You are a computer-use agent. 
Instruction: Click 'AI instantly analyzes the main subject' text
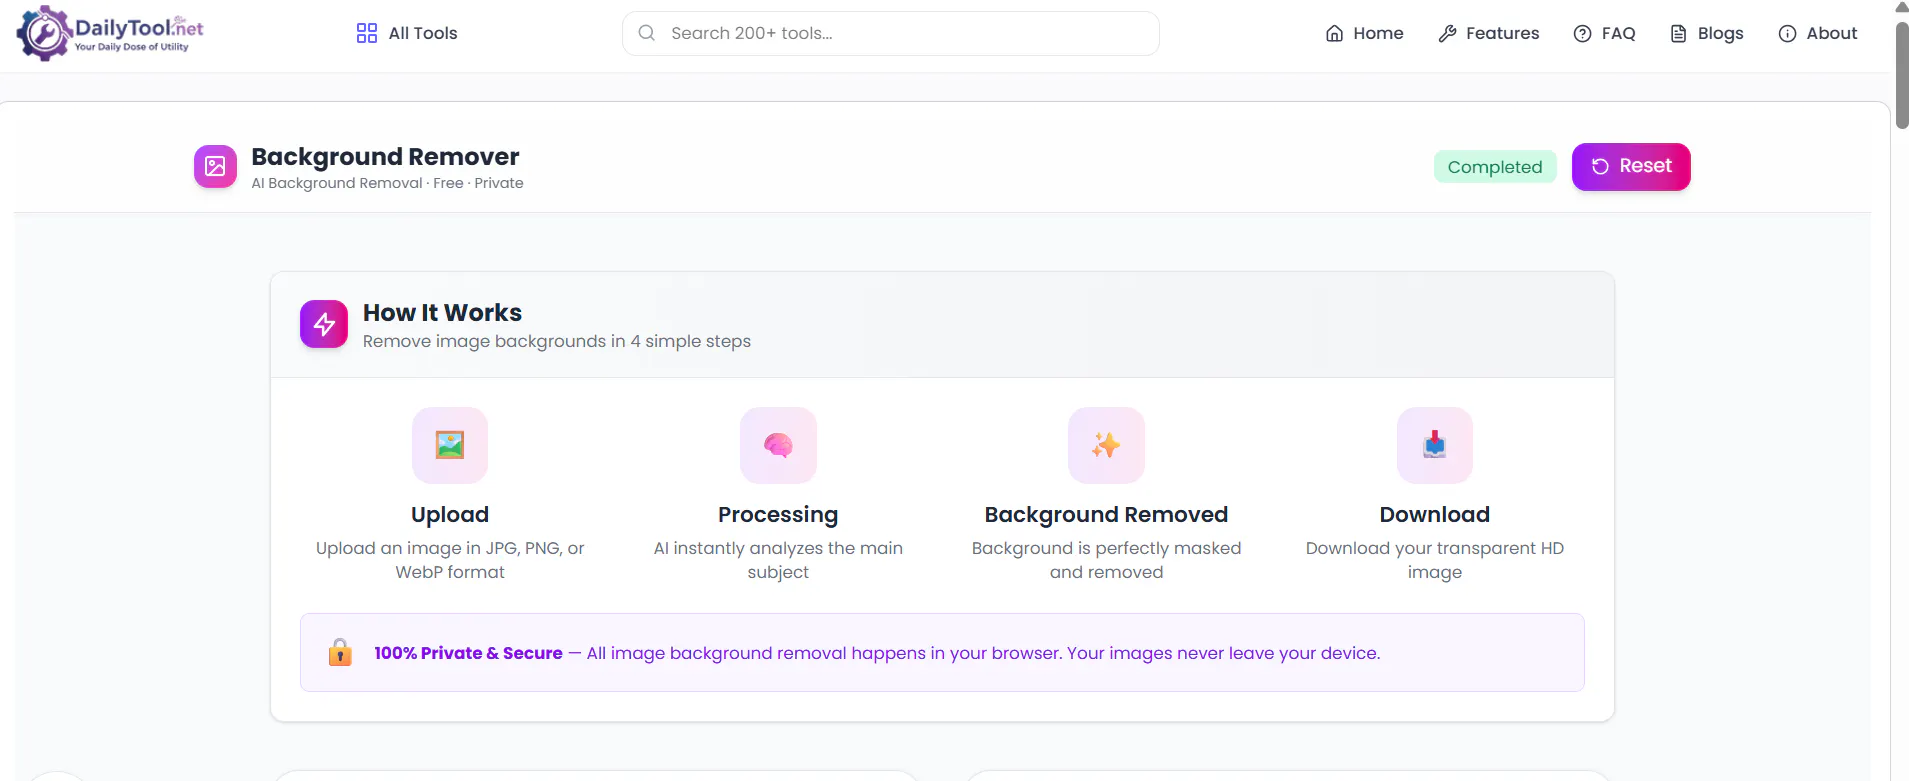pos(778,560)
